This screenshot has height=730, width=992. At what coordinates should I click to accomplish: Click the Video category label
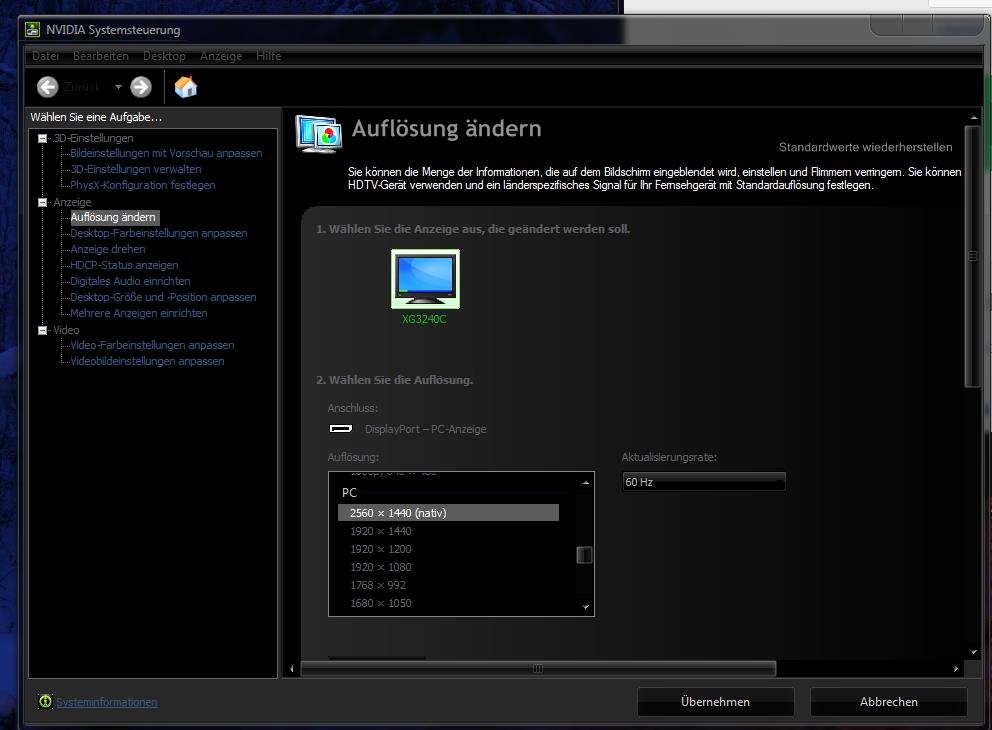[x=66, y=330]
